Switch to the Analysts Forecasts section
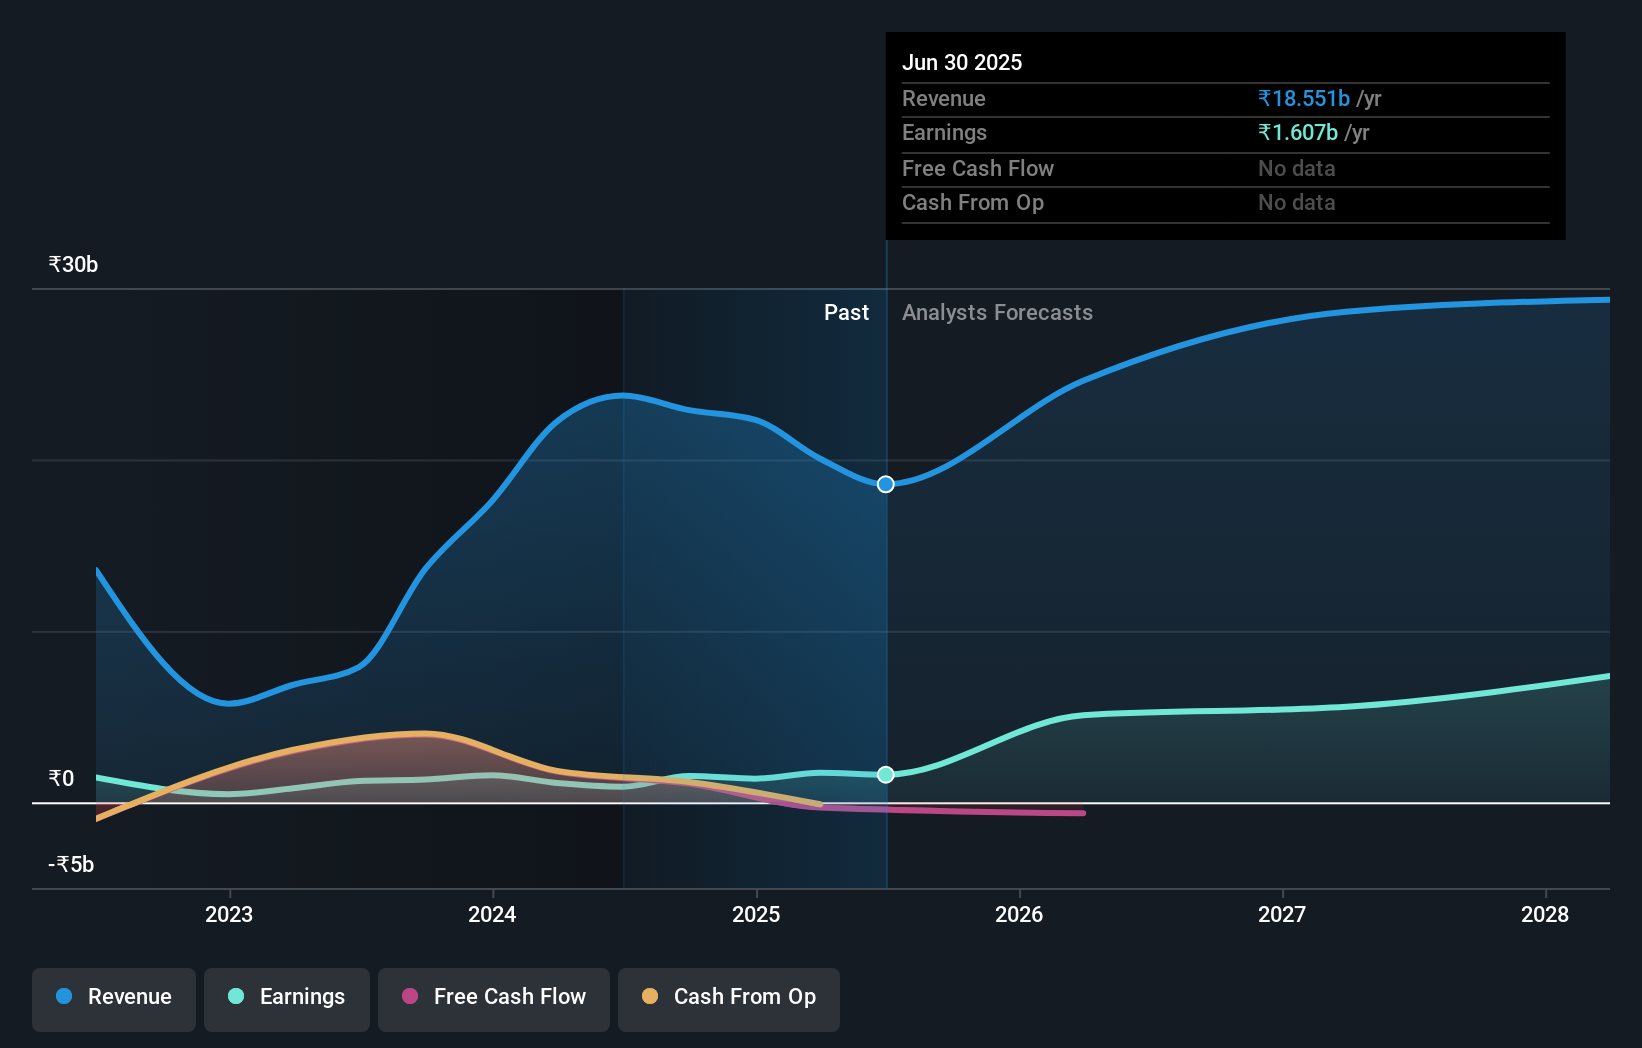The width and height of the screenshot is (1642, 1048). pyautogui.click(x=997, y=312)
